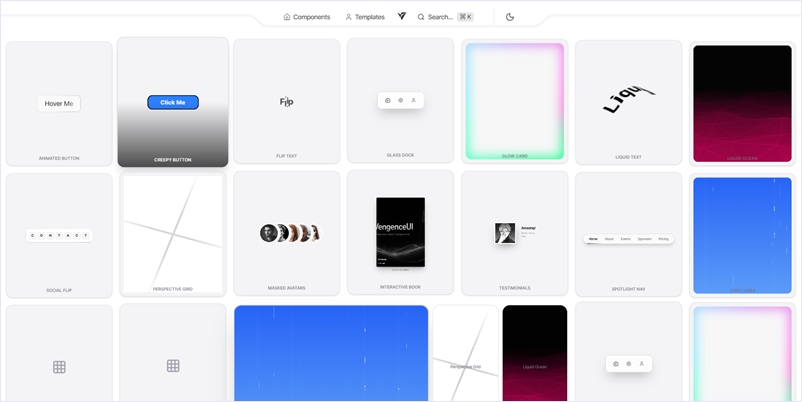Click the camera icon in the bottom-row dock
The width and height of the screenshot is (802, 402).
pyautogui.click(x=616, y=364)
